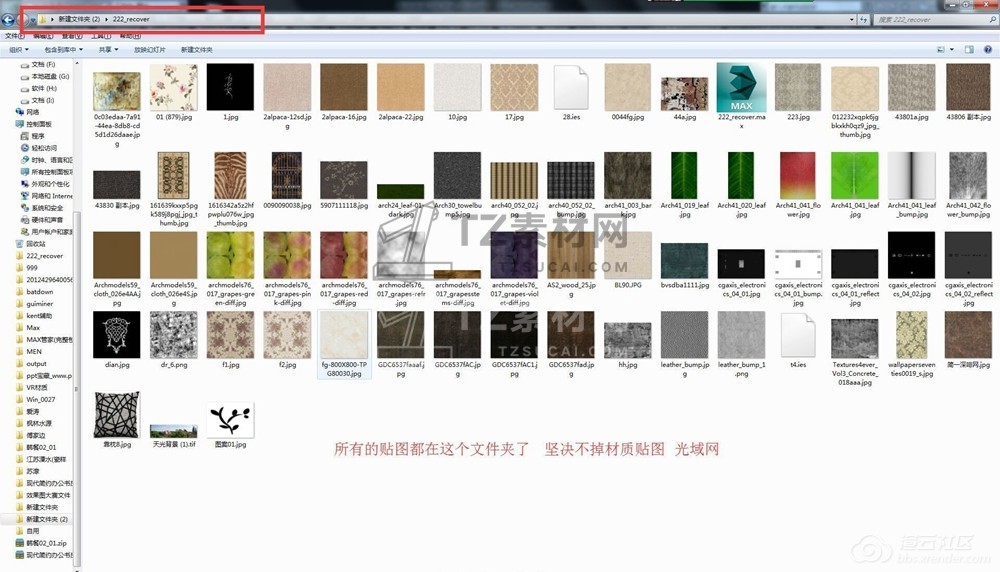Refresh the folder with the refresh icon
1000x572 pixels.
864,20
